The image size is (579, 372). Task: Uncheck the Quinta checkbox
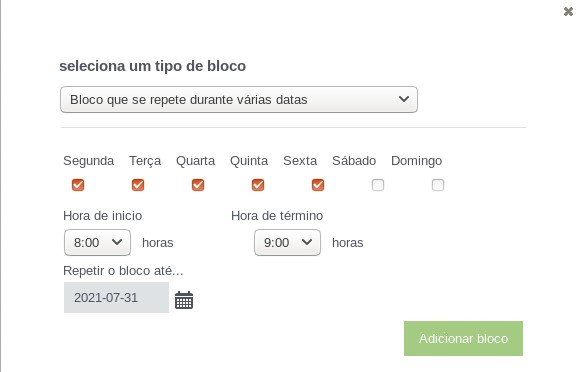pyautogui.click(x=258, y=185)
